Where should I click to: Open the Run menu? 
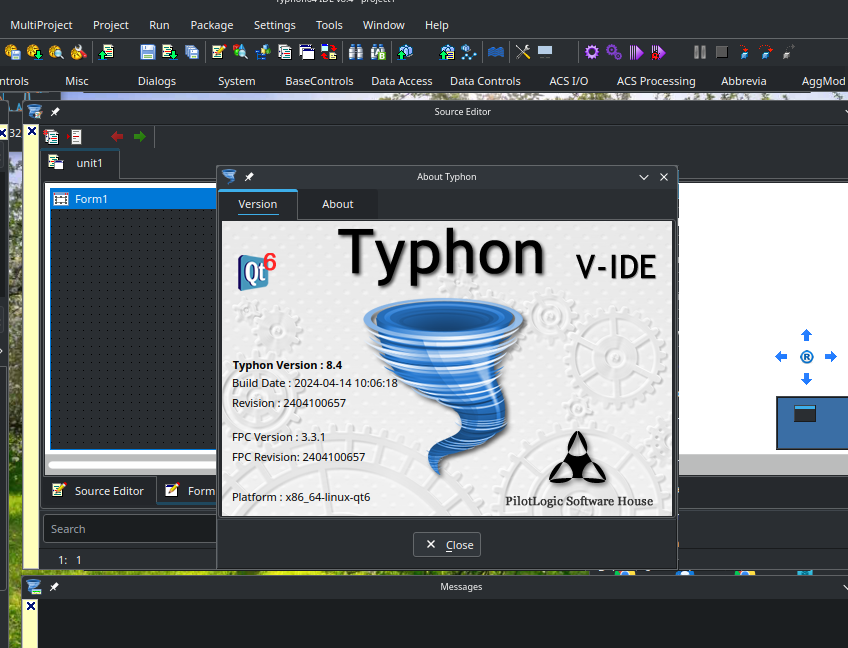[159, 25]
